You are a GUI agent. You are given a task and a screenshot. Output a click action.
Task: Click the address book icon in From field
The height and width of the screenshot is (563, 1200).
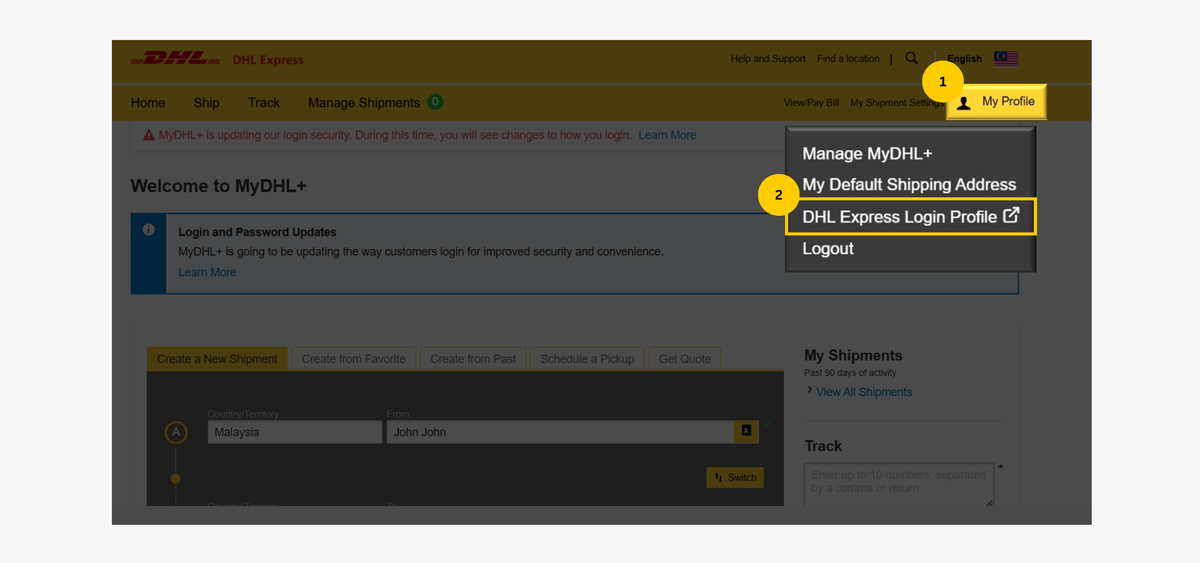746,431
